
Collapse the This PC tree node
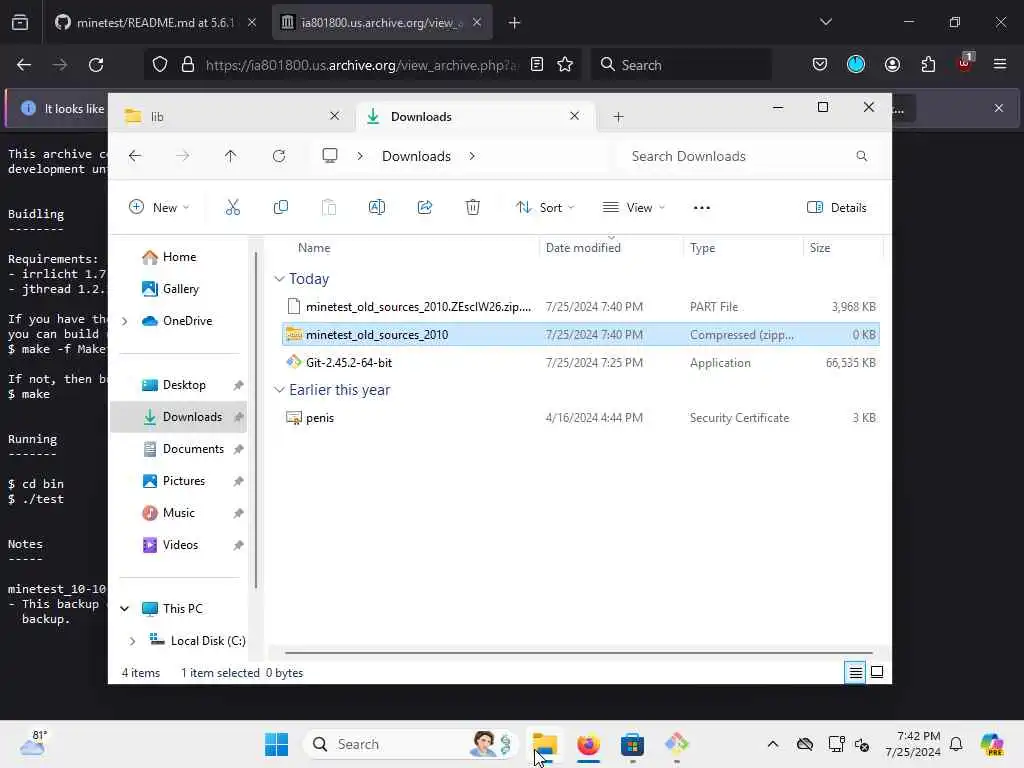[x=125, y=609]
